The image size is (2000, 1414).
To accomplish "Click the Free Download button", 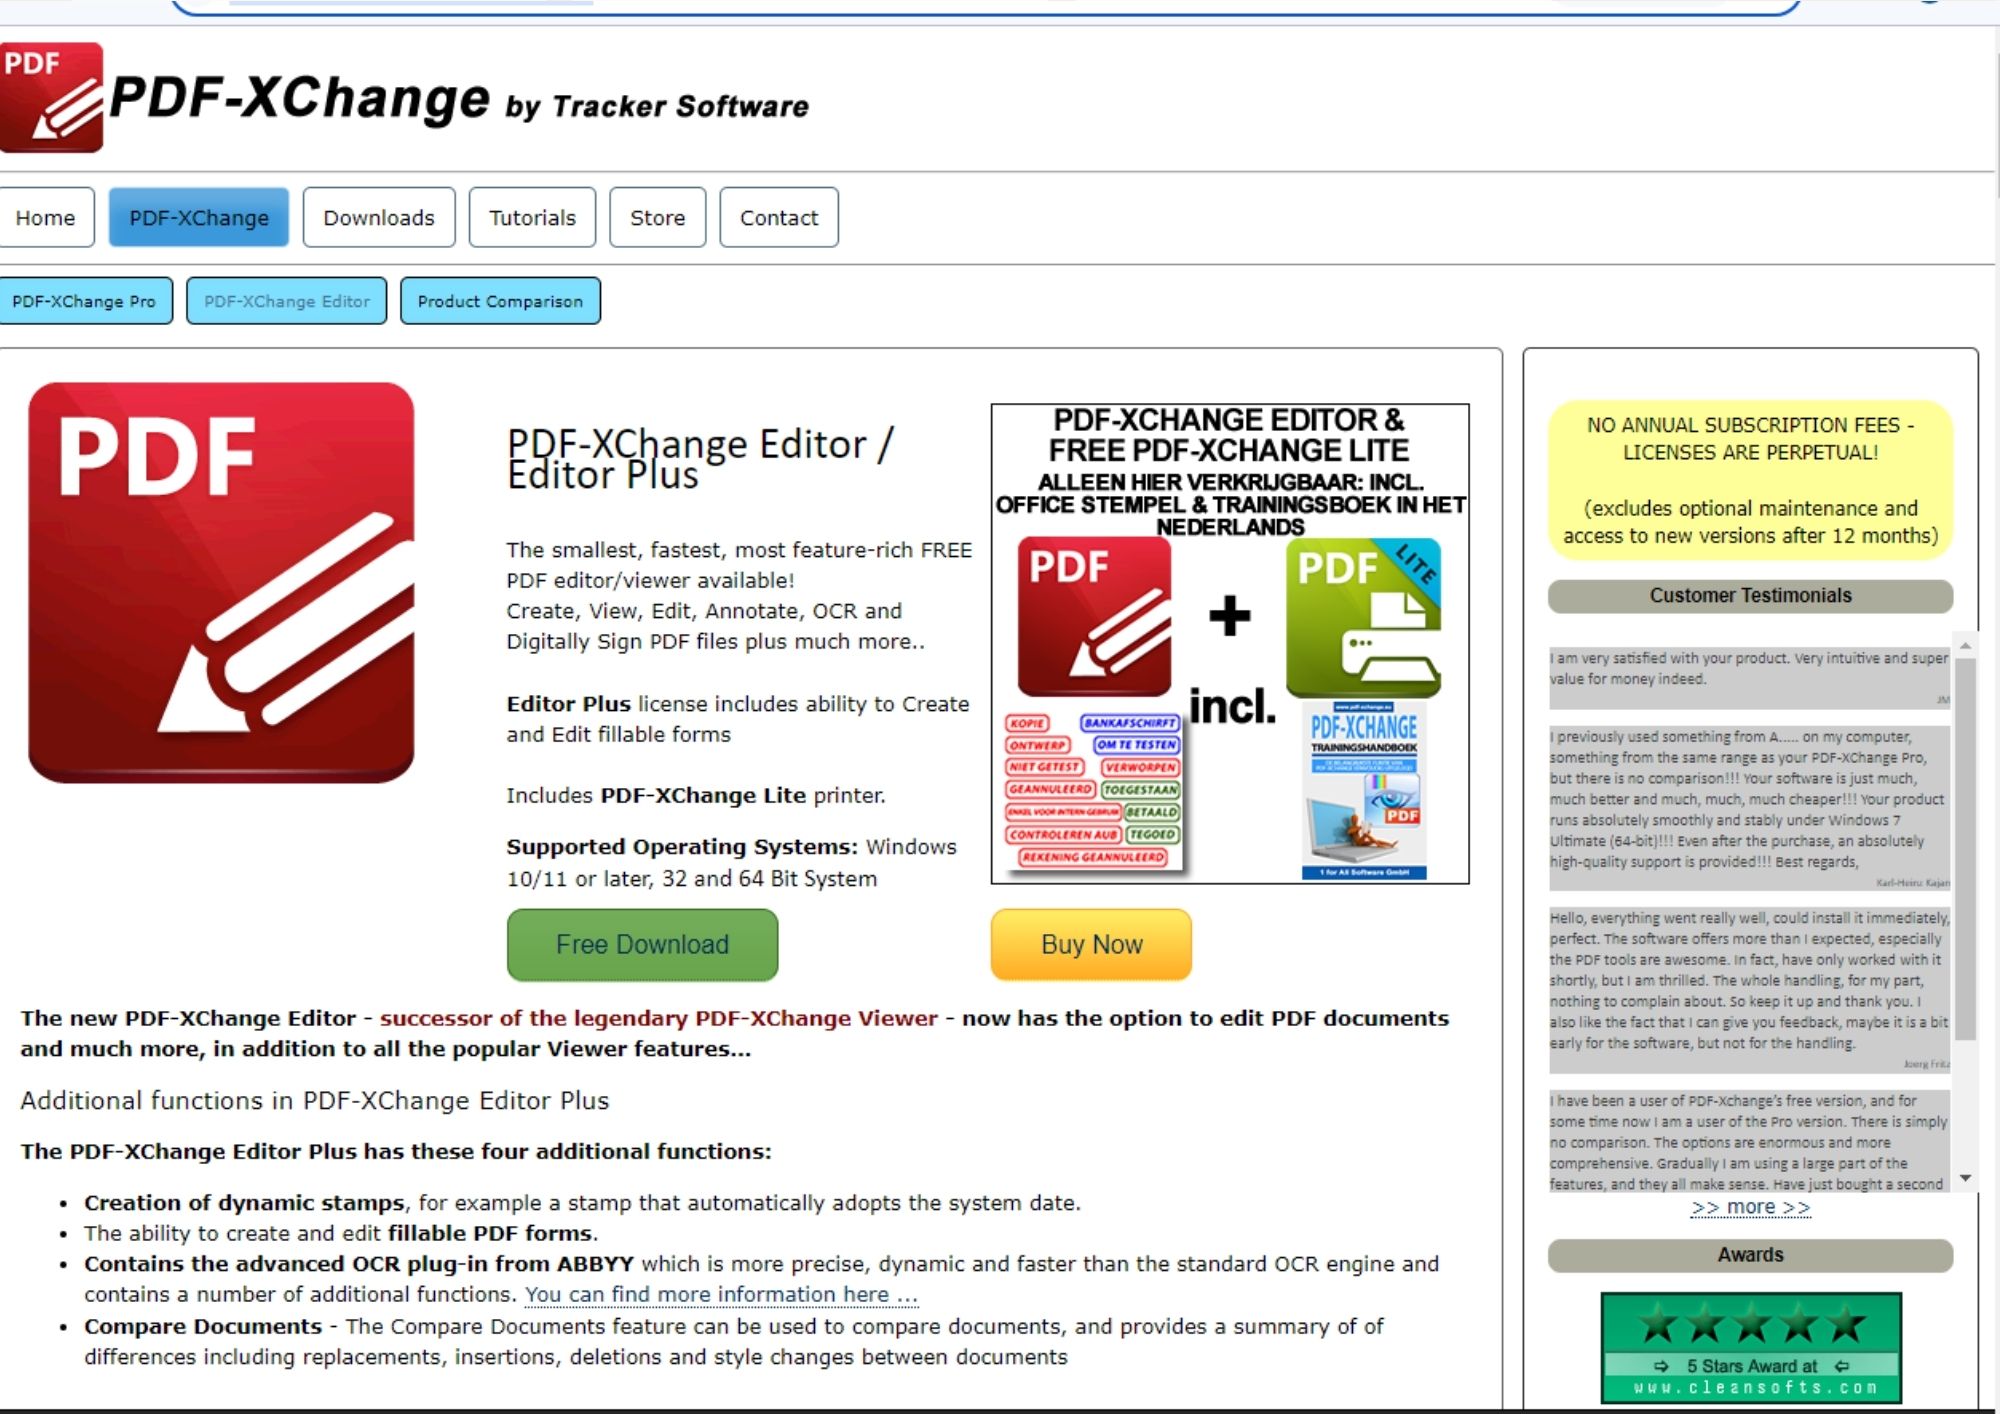I will 644,944.
